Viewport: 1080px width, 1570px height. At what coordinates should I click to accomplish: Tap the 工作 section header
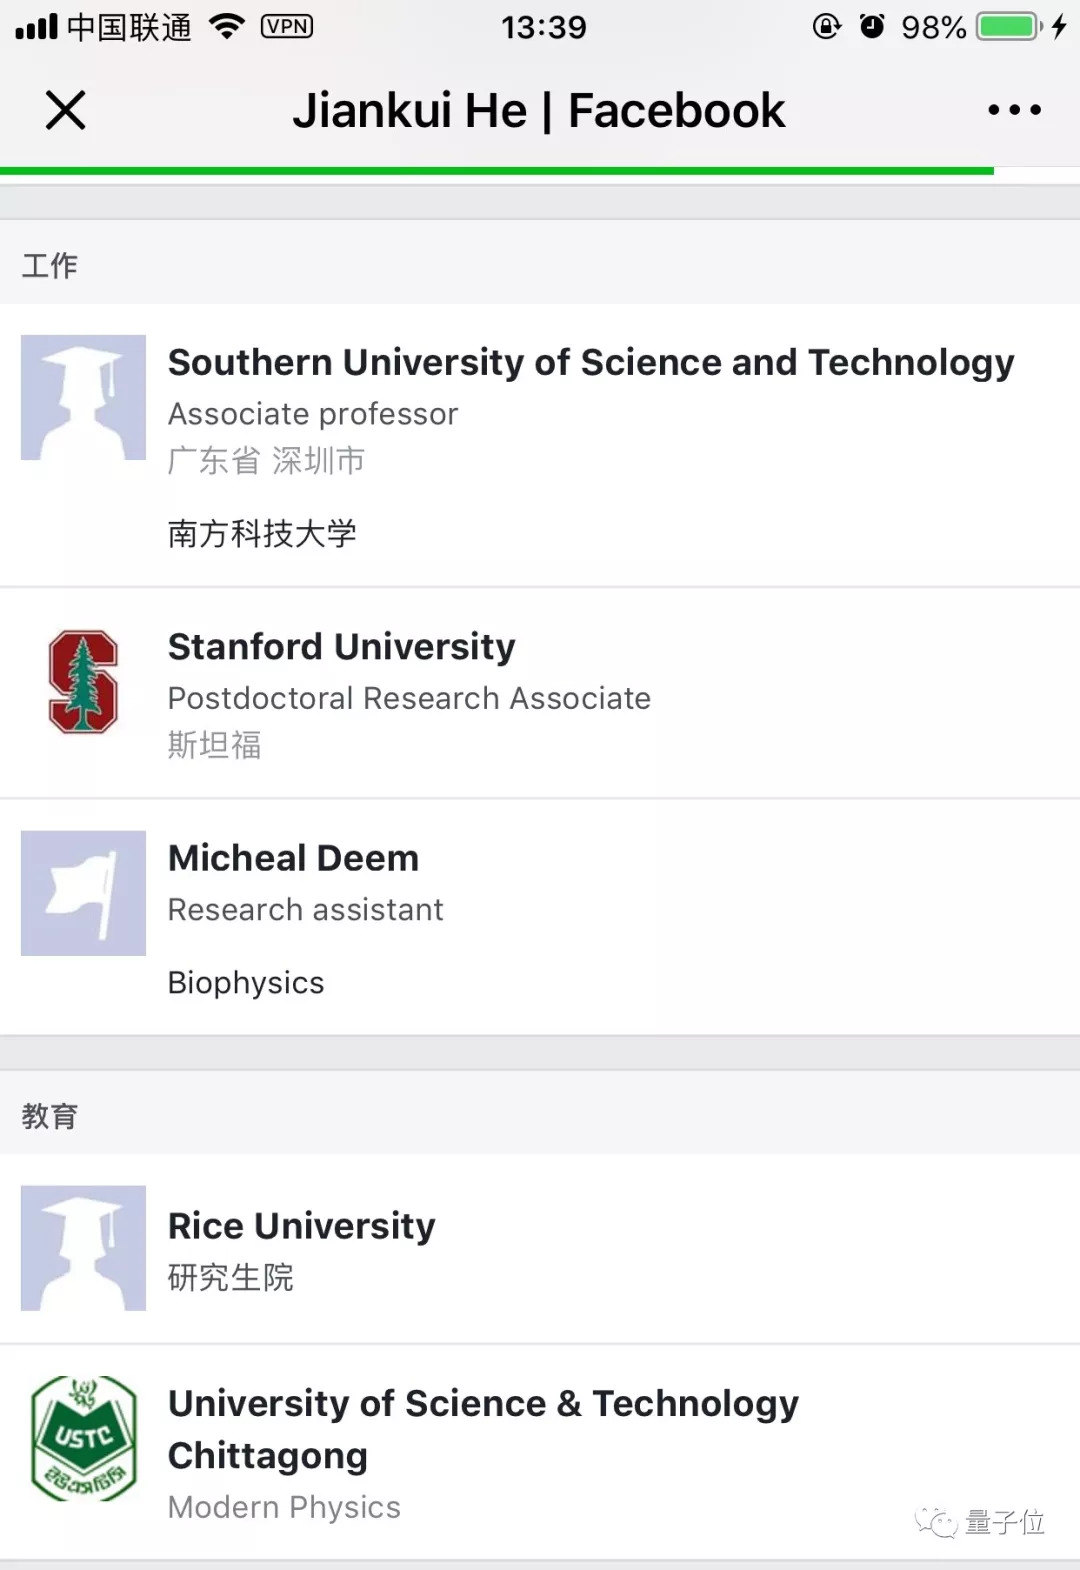click(50, 265)
